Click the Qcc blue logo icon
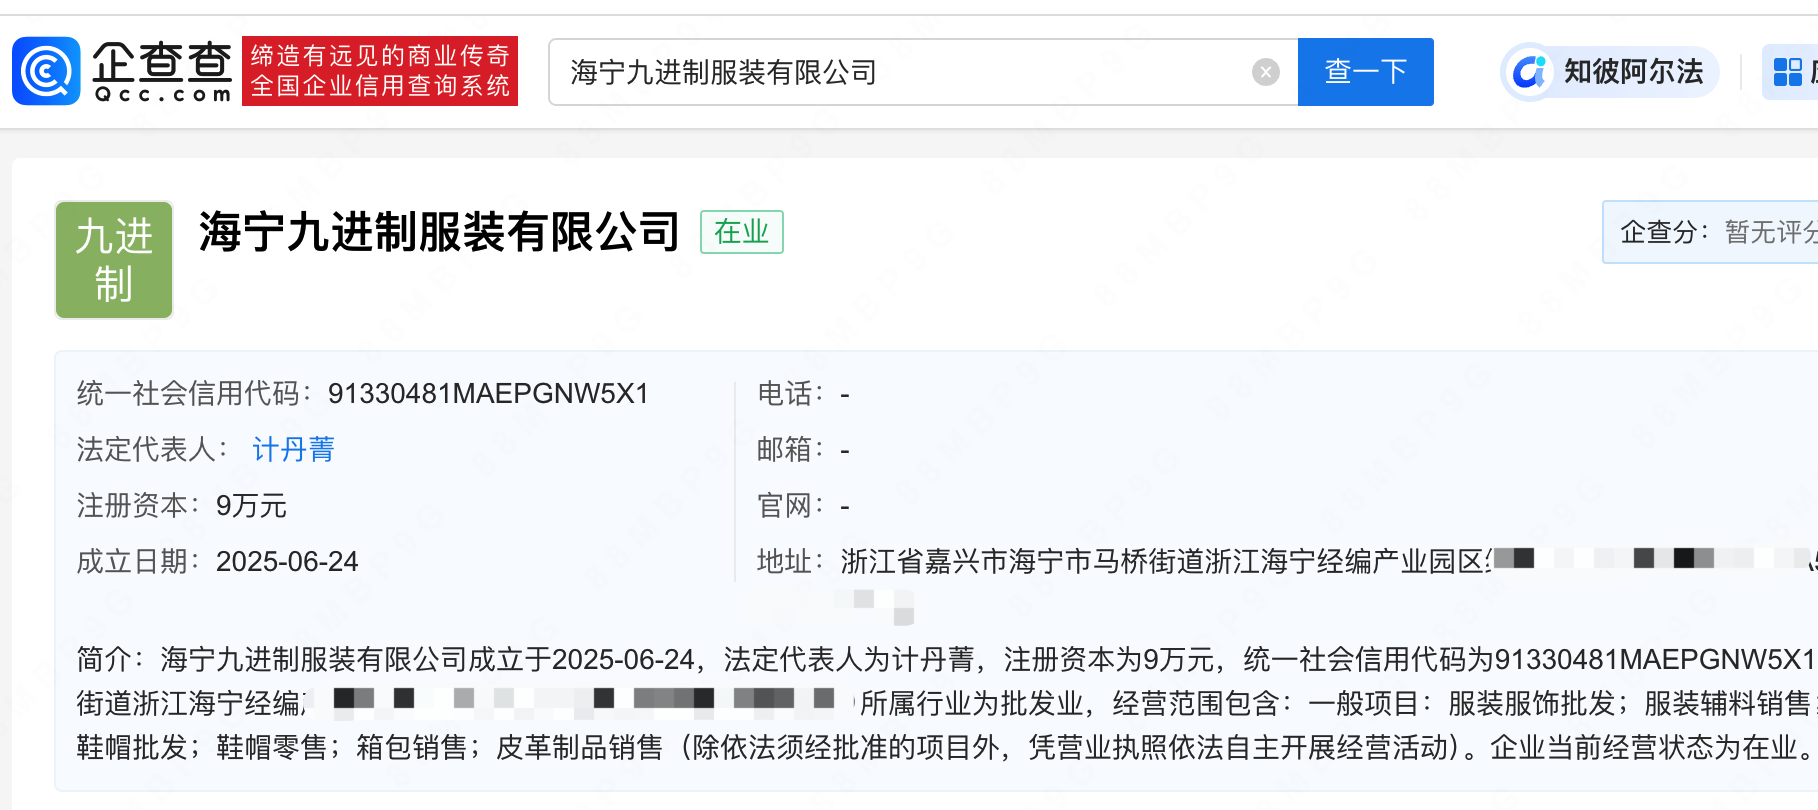 pos(46,71)
